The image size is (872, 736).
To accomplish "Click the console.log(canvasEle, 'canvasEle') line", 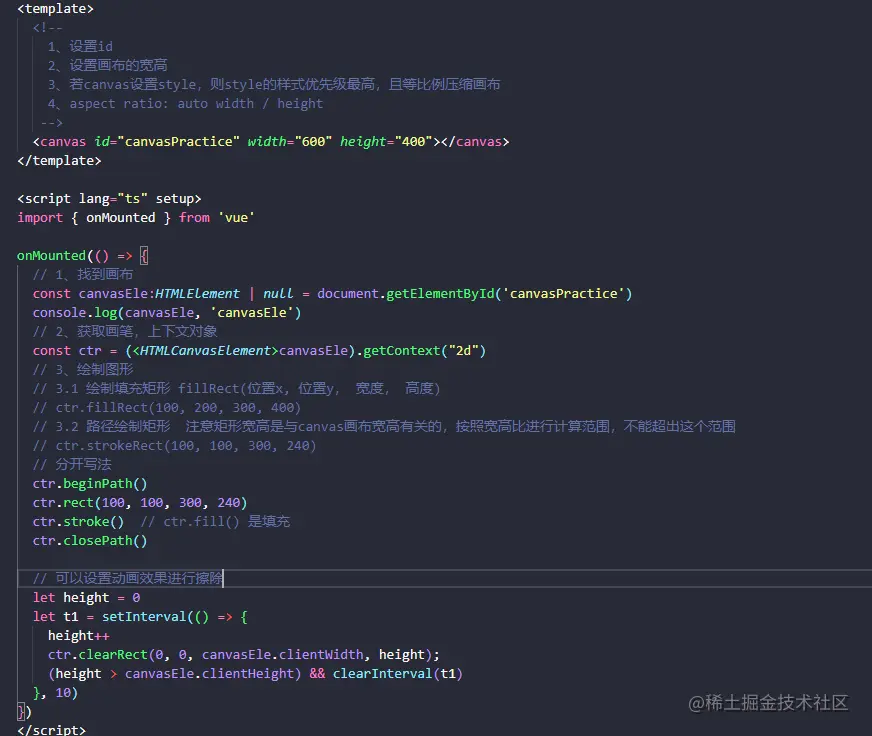I will click(x=167, y=313).
